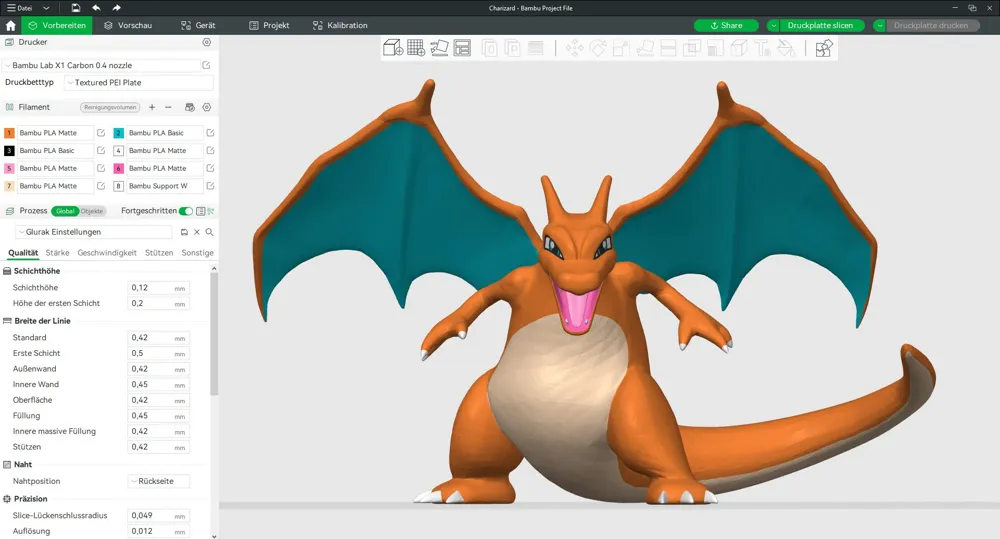The image size is (1000, 539).
Task: Click the Arrange all objects icon
Action: pos(462,48)
